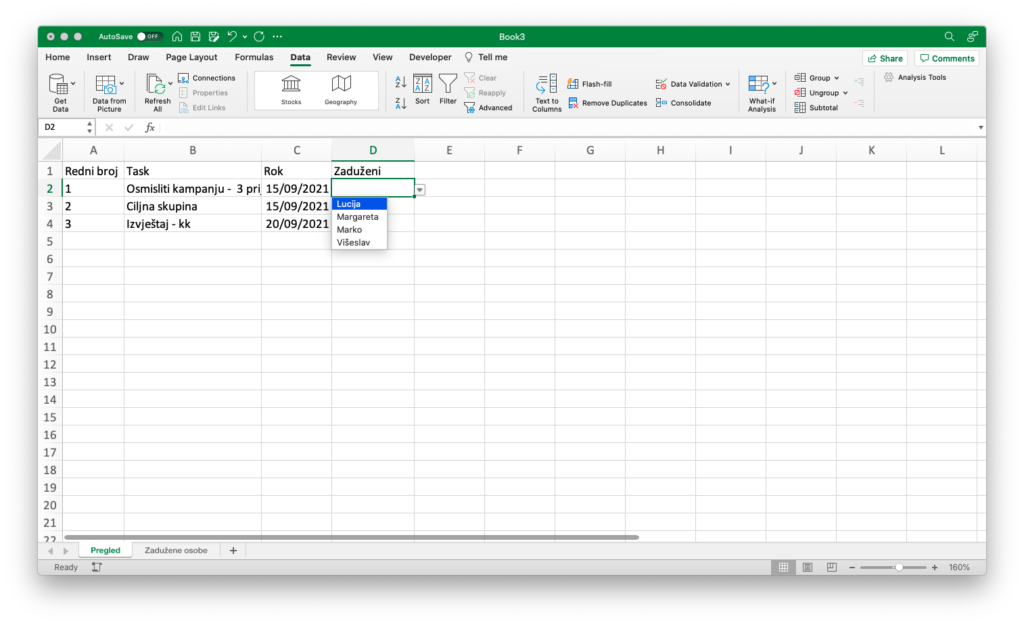Expand the Data Validation dropdown arrow
Viewport: 1024px width, 625px height.
(x=727, y=84)
